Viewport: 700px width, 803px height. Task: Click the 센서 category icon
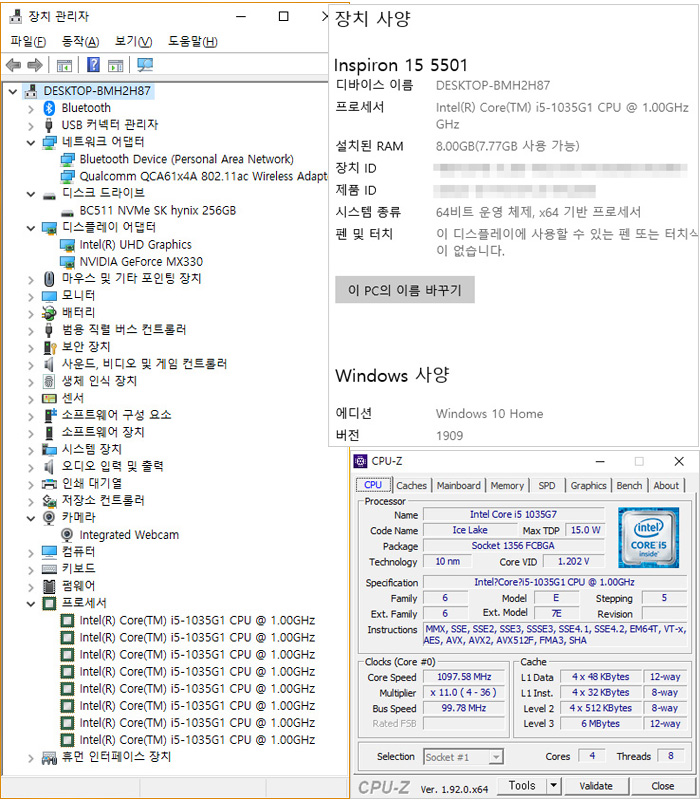coord(49,398)
